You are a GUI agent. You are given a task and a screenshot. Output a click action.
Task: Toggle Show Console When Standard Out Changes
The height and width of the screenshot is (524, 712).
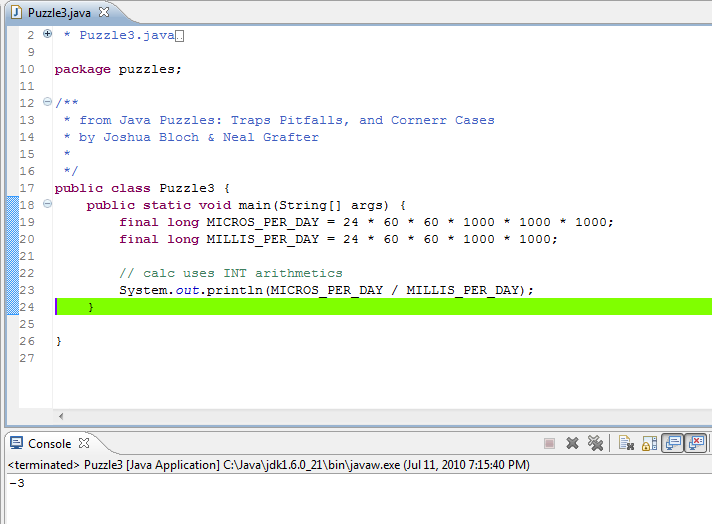coord(672,443)
